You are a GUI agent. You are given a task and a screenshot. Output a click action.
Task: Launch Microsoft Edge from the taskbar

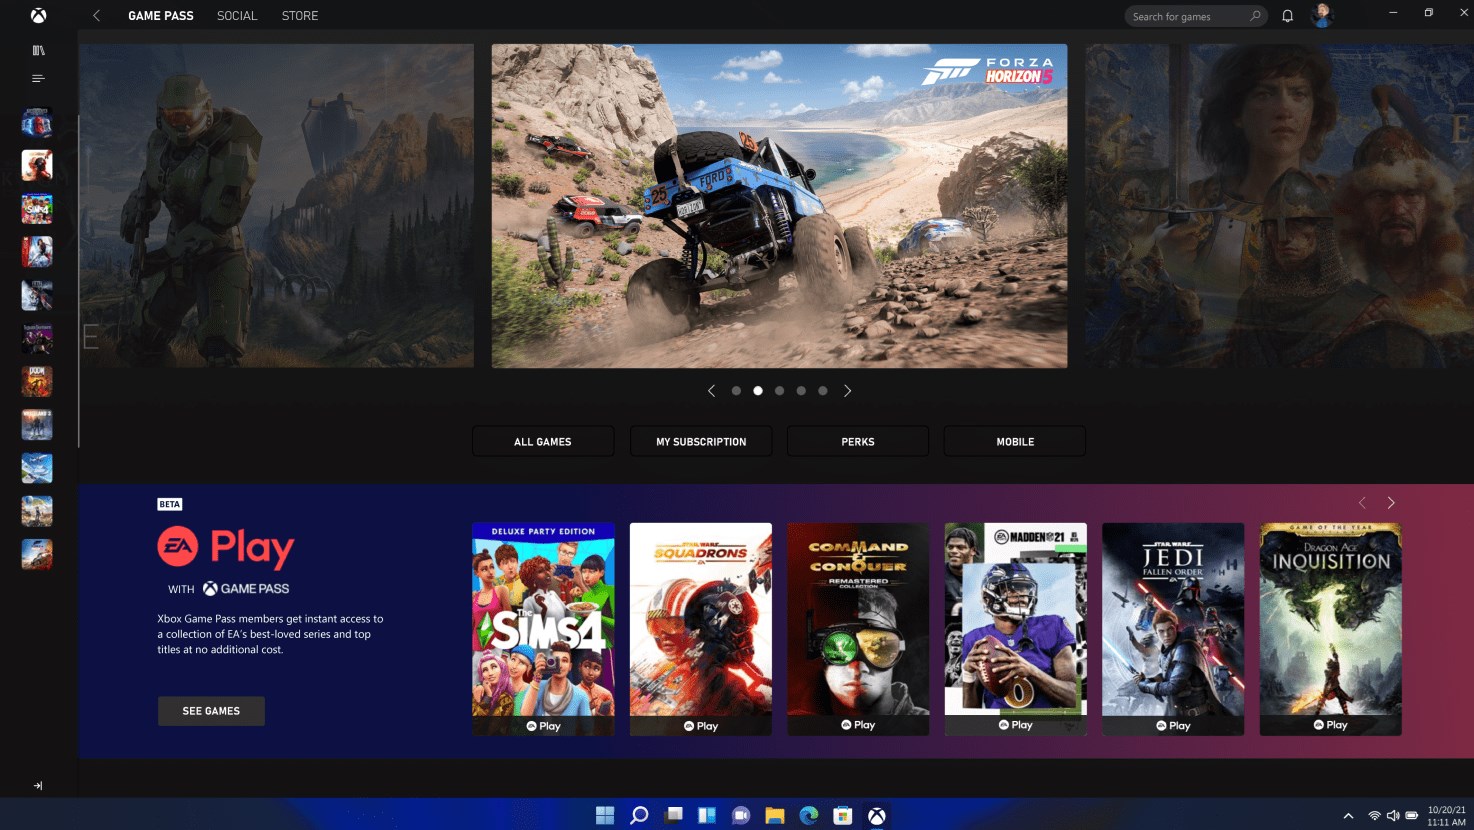click(809, 815)
